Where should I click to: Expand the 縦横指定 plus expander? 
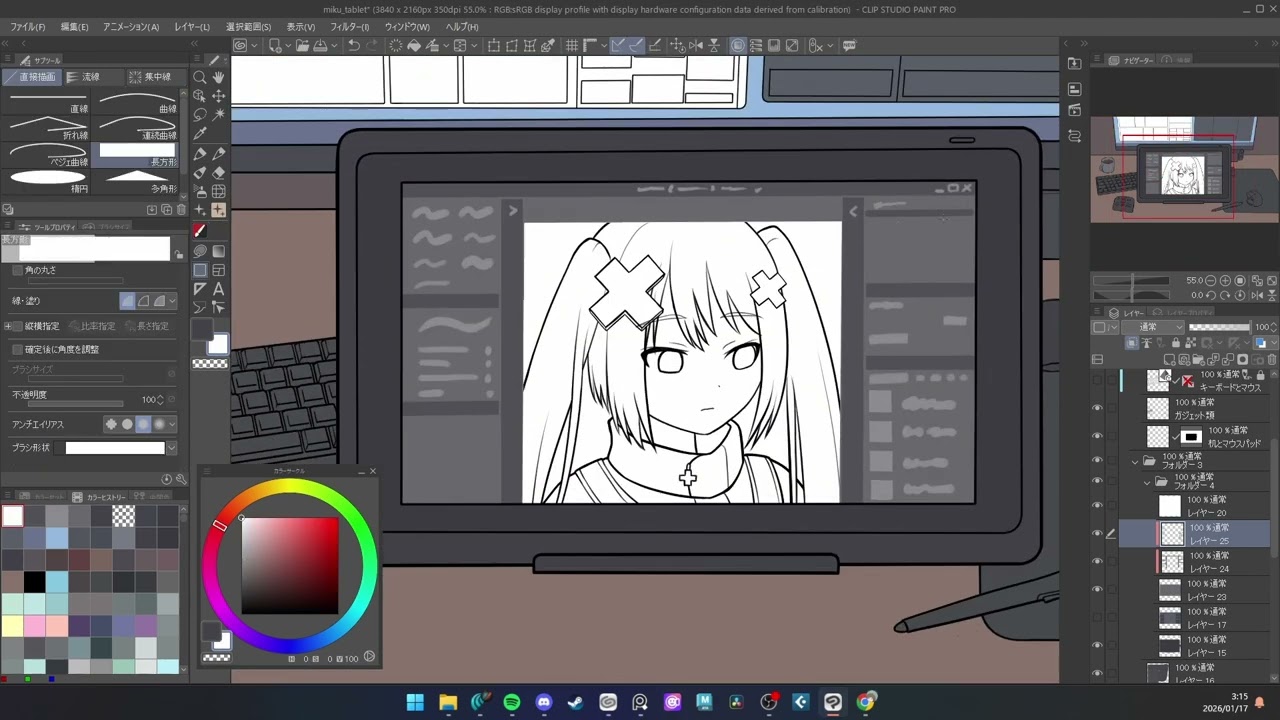coord(8,326)
